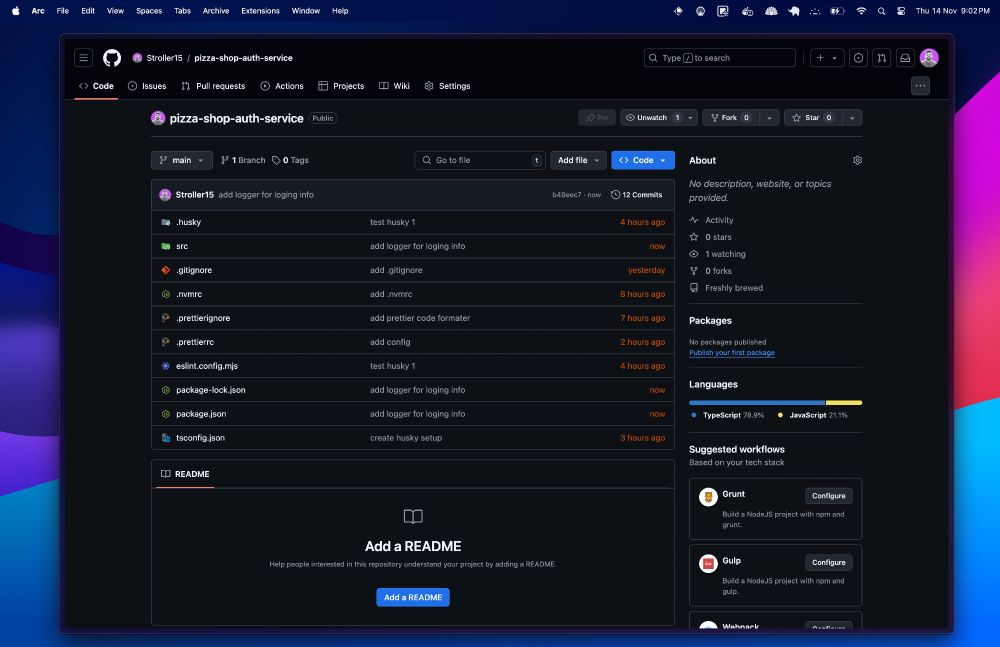This screenshot has width=1000, height=647.
Task: Click the JavaScript yellow segment of language bar
Action: click(x=844, y=403)
